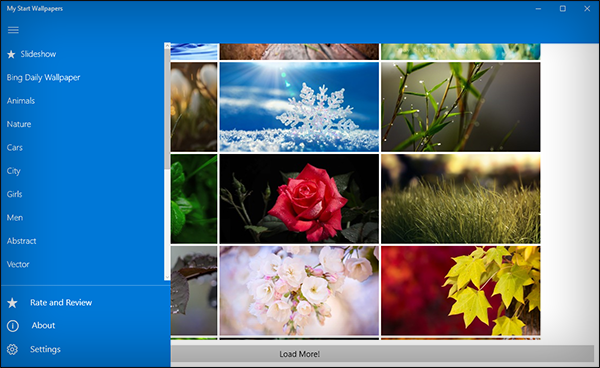Open the Girls category
The width and height of the screenshot is (600, 368).
[x=14, y=194]
